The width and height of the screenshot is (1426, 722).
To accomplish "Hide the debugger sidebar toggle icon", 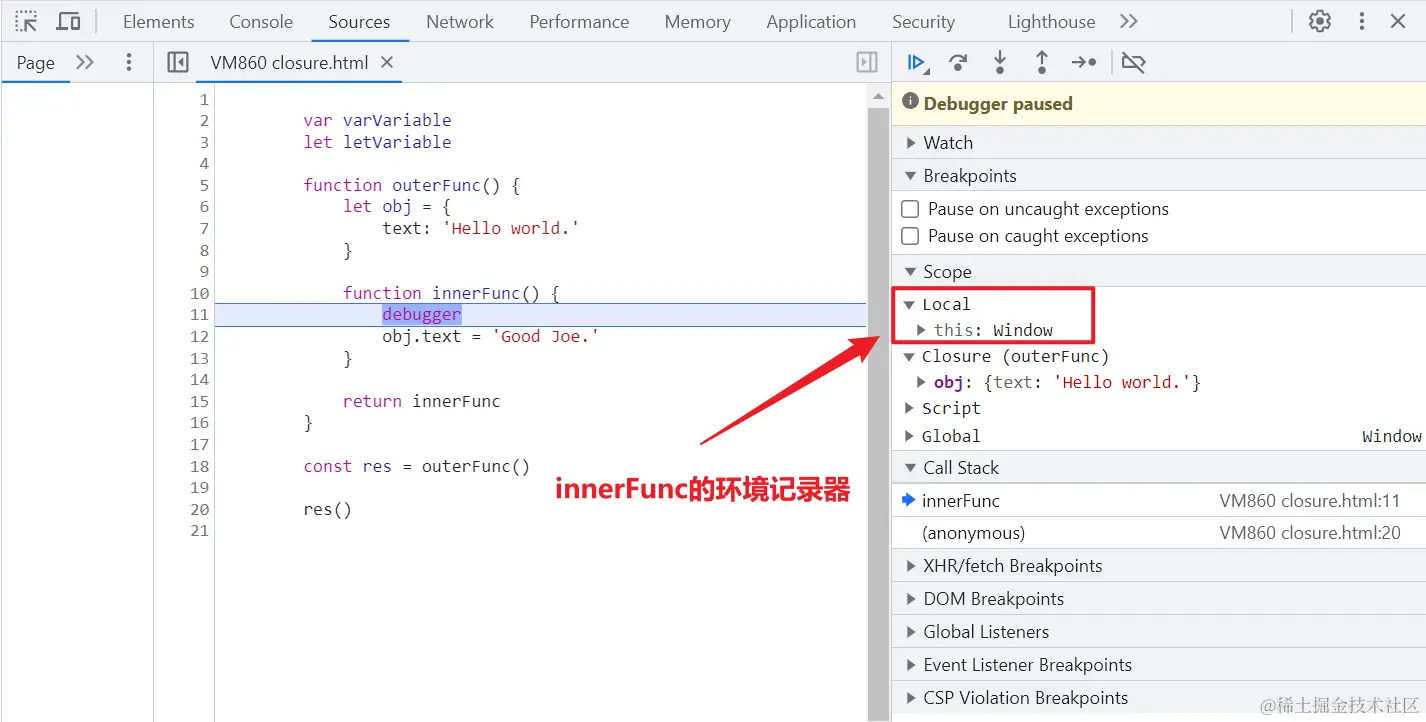I will (x=867, y=62).
